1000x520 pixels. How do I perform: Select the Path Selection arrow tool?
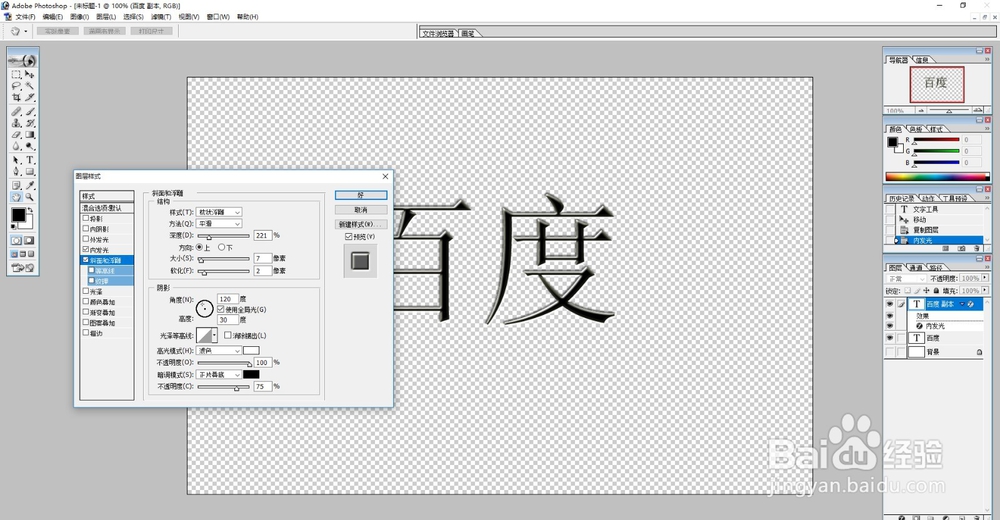tap(17, 160)
